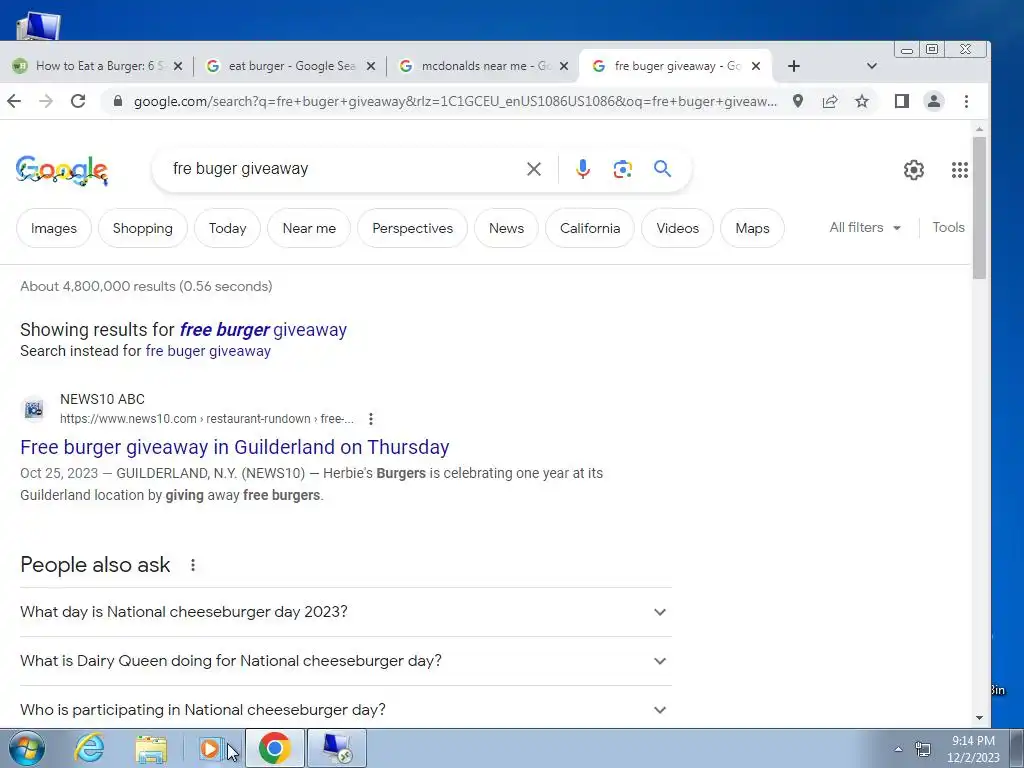Click the Chrome taskbar icon

[x=274, y=748]
